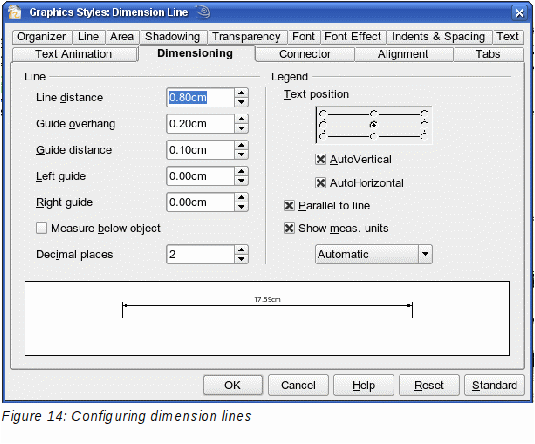Image resolution: width=535 pixels, height=444 pixels.
Task: Select the Font tab
Action: tap(304, 37)
